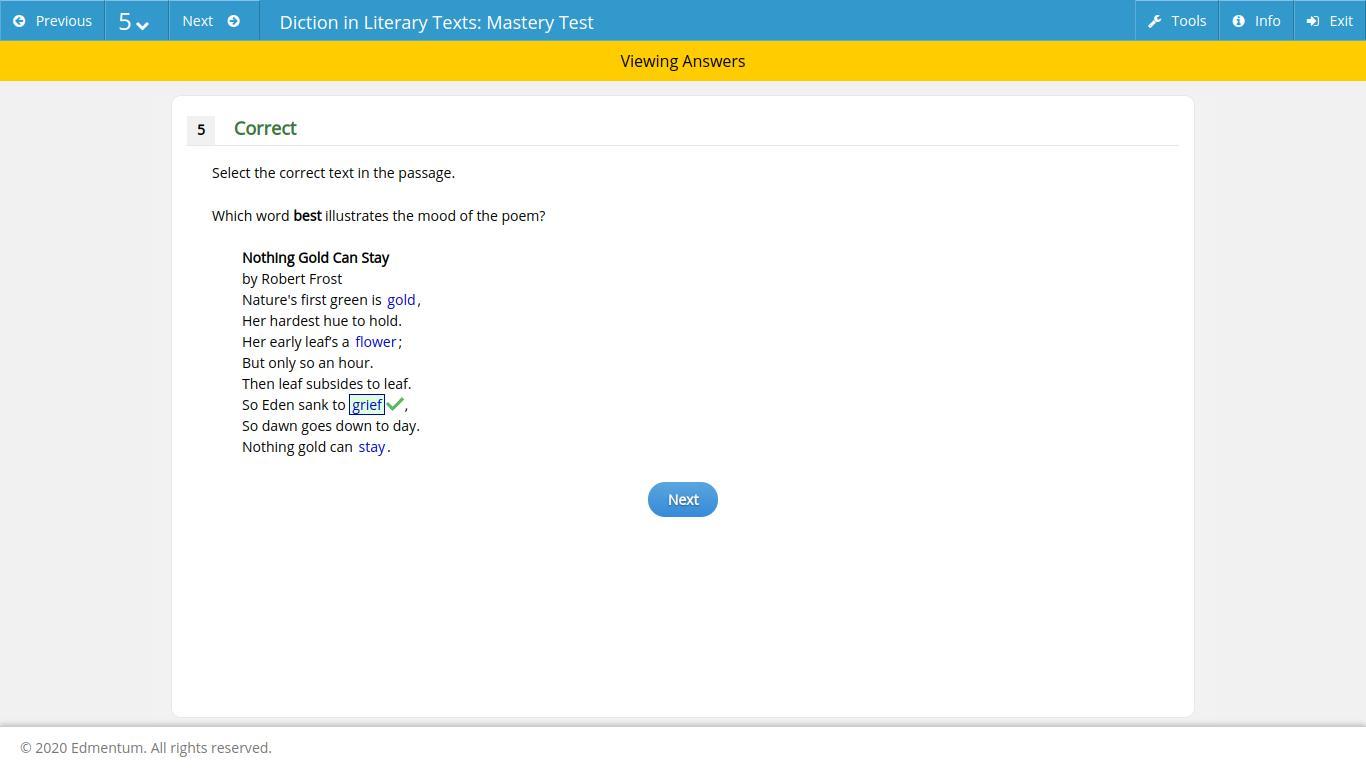Click the blue Next button below the poem
1366x768 pixels.
(x=683, y=500)
